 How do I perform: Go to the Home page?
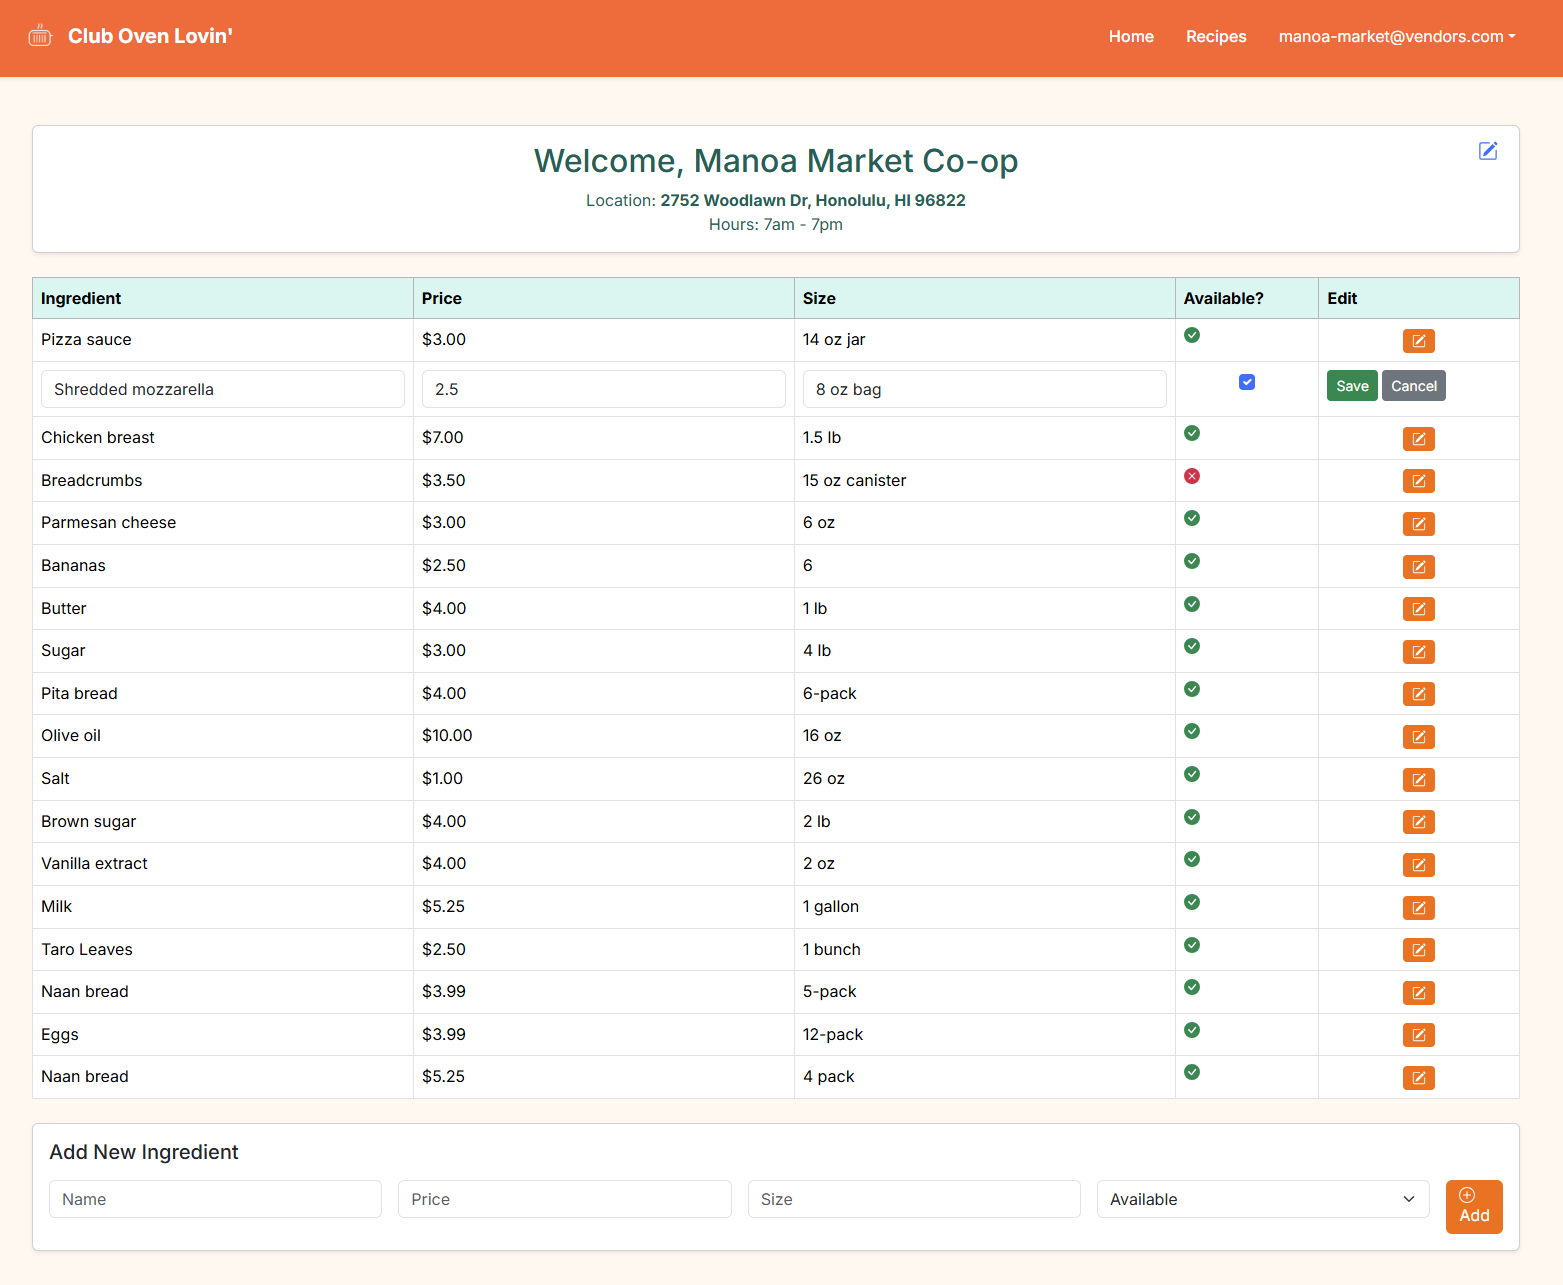[x=1131, y=37]
